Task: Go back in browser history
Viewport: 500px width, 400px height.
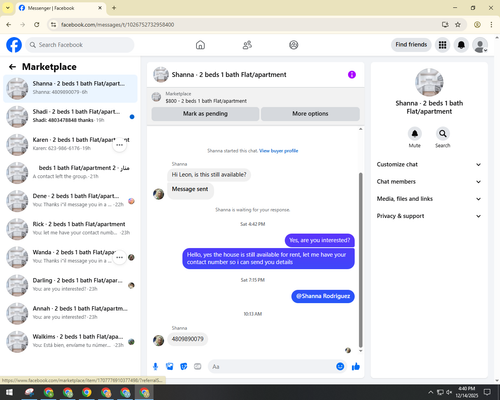Action: 9,25
